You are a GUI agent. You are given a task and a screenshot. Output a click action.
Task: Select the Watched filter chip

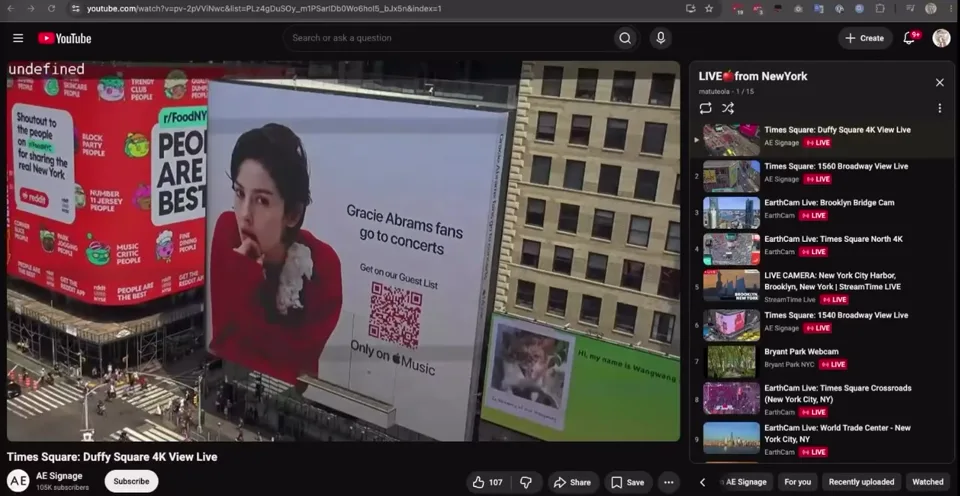click(928, 482)
